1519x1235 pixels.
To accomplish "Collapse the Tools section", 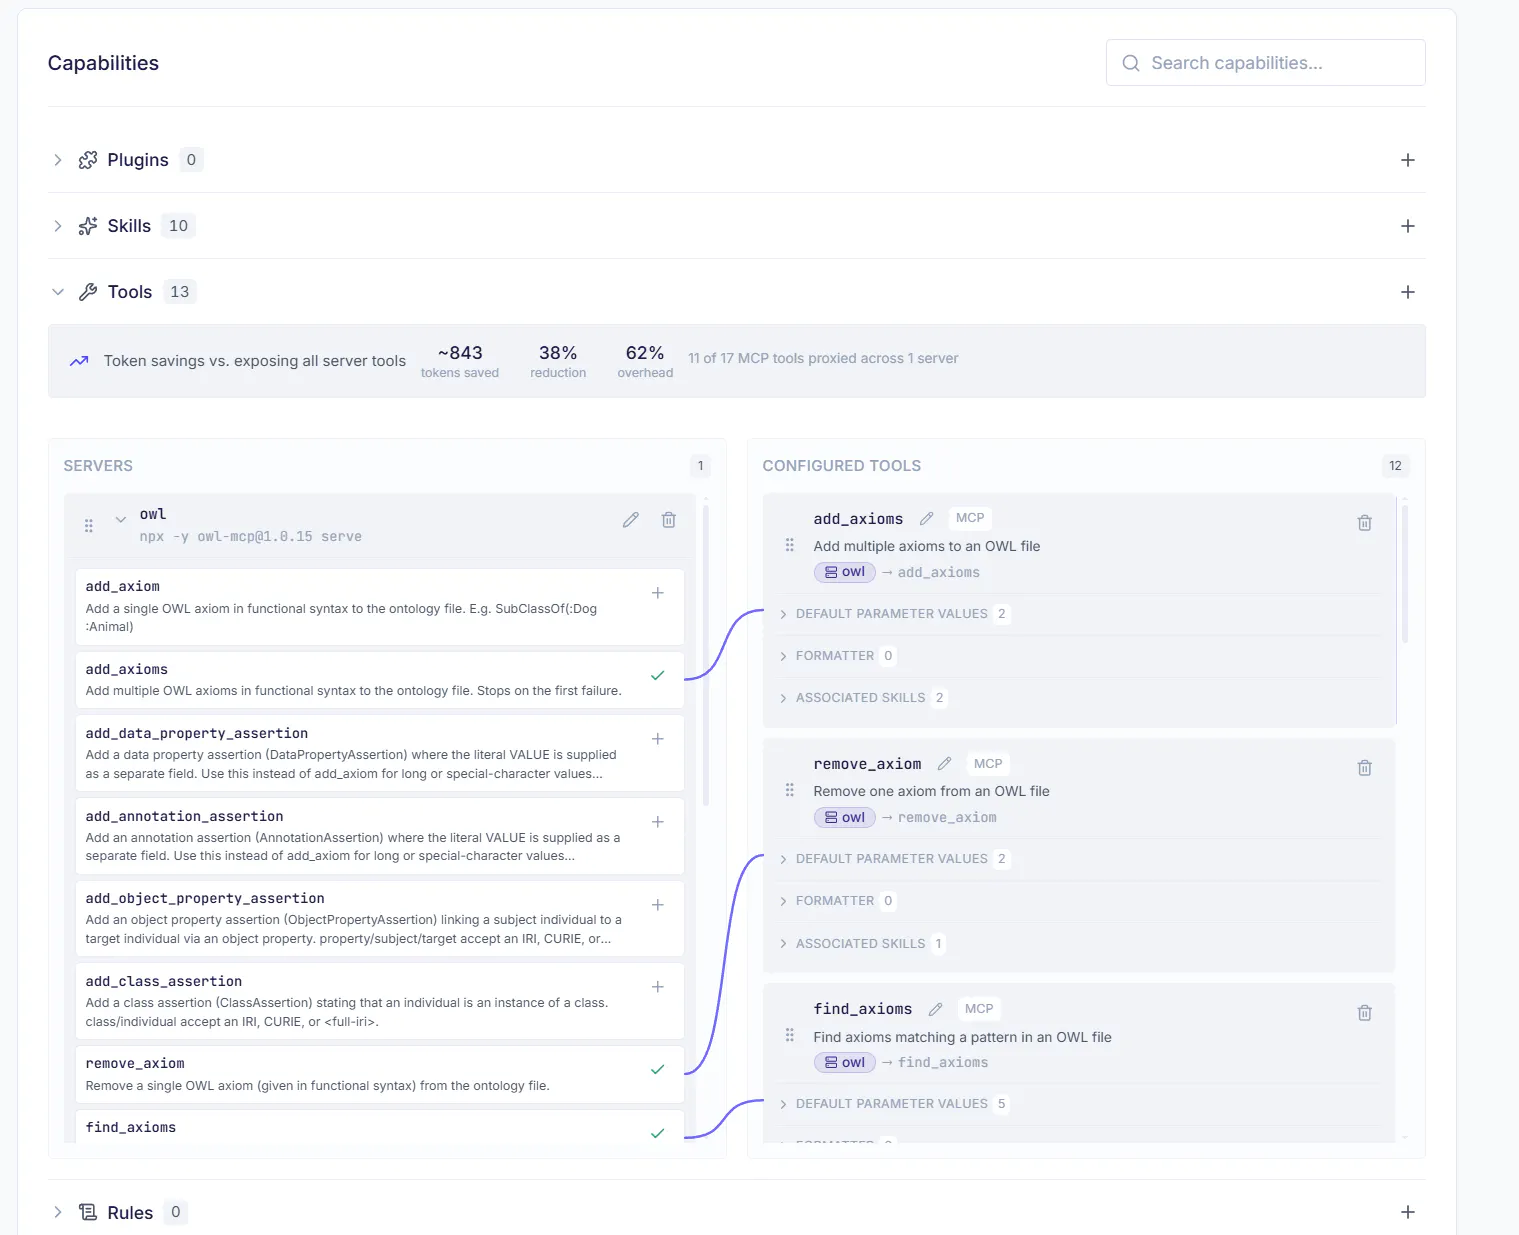I will click(58, 292).
